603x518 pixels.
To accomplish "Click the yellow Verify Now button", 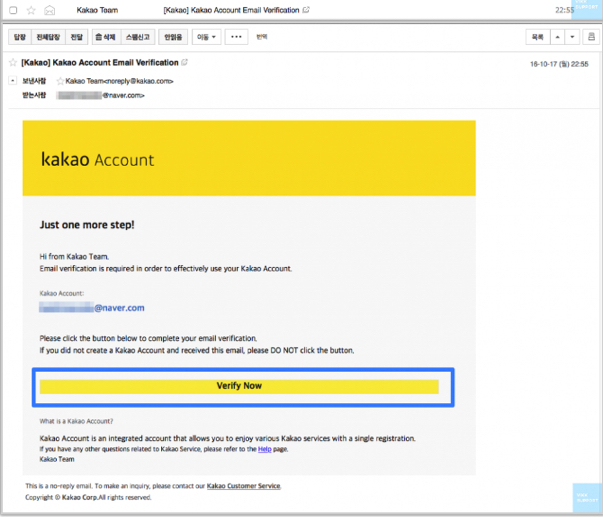I will (239, 386).
